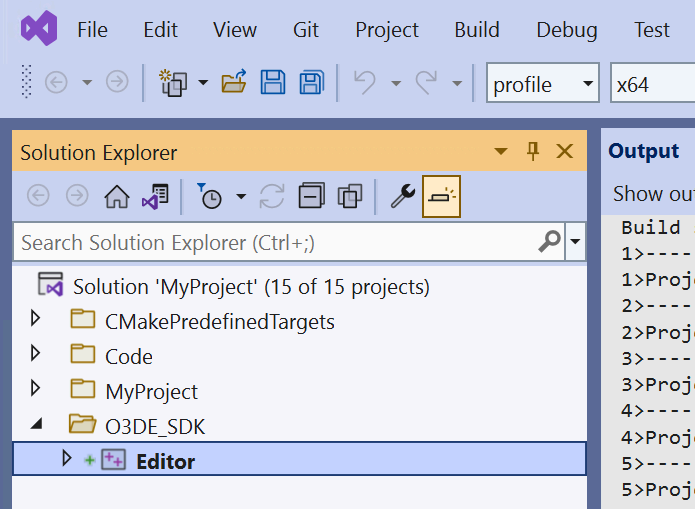Open Properties wrench icon

[402, 197]
